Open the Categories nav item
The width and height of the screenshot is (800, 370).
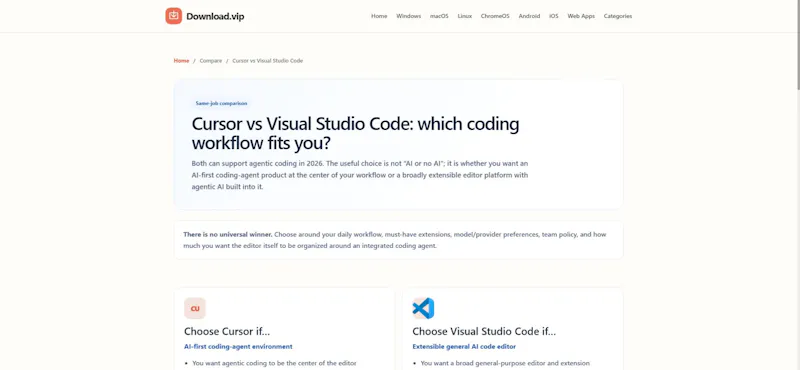click(618, 16)
